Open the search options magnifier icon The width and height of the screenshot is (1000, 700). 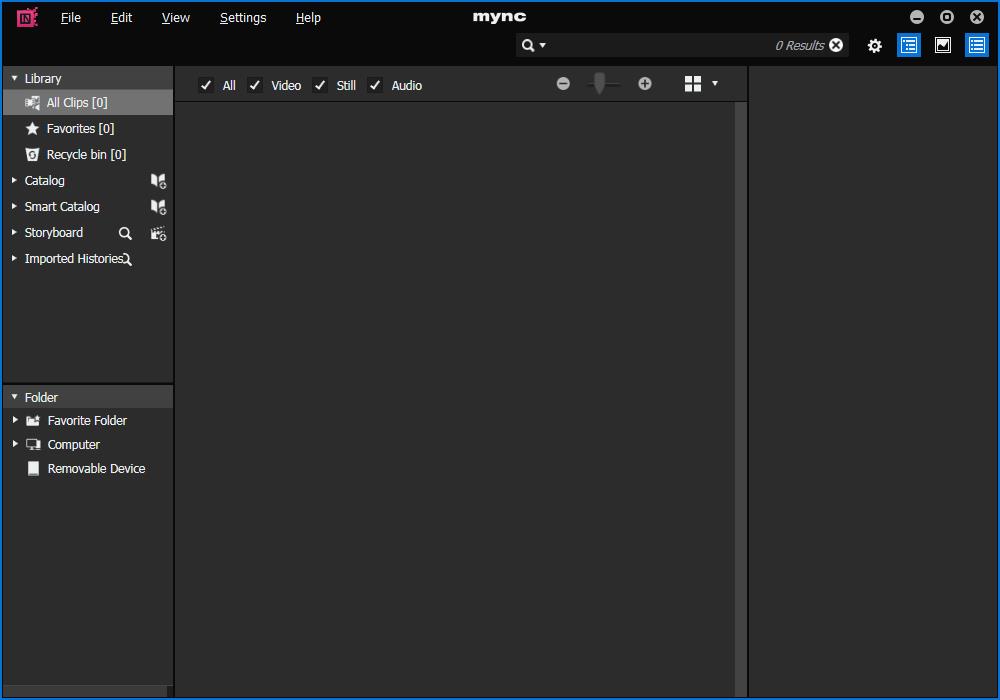tap(528, 45)
